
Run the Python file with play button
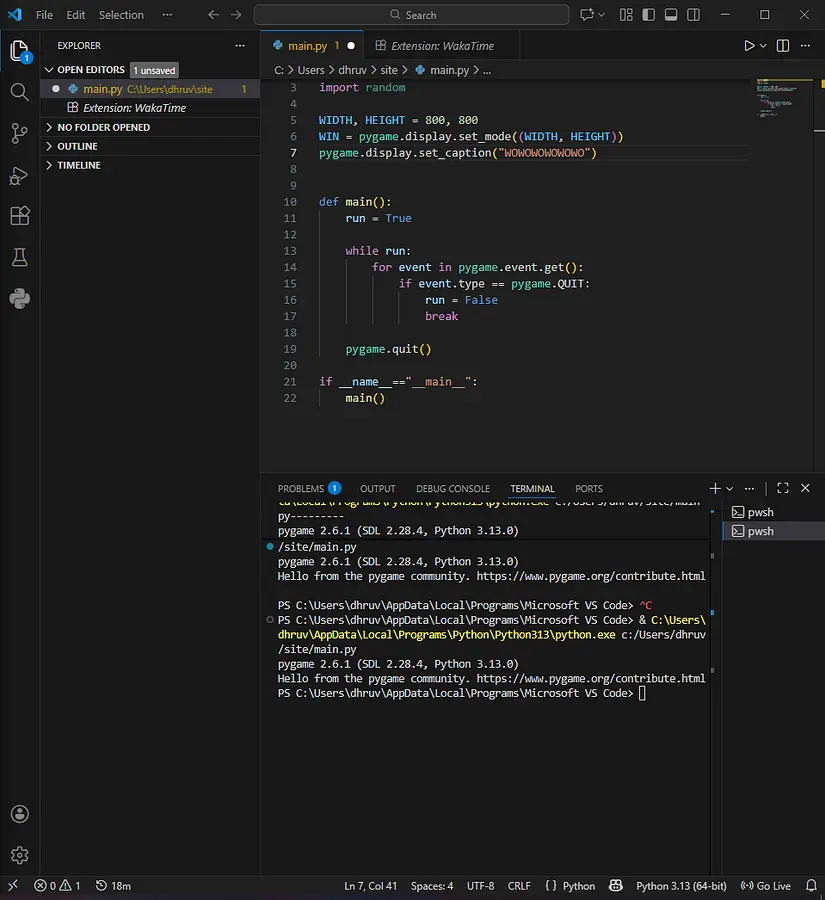[749, 46]
